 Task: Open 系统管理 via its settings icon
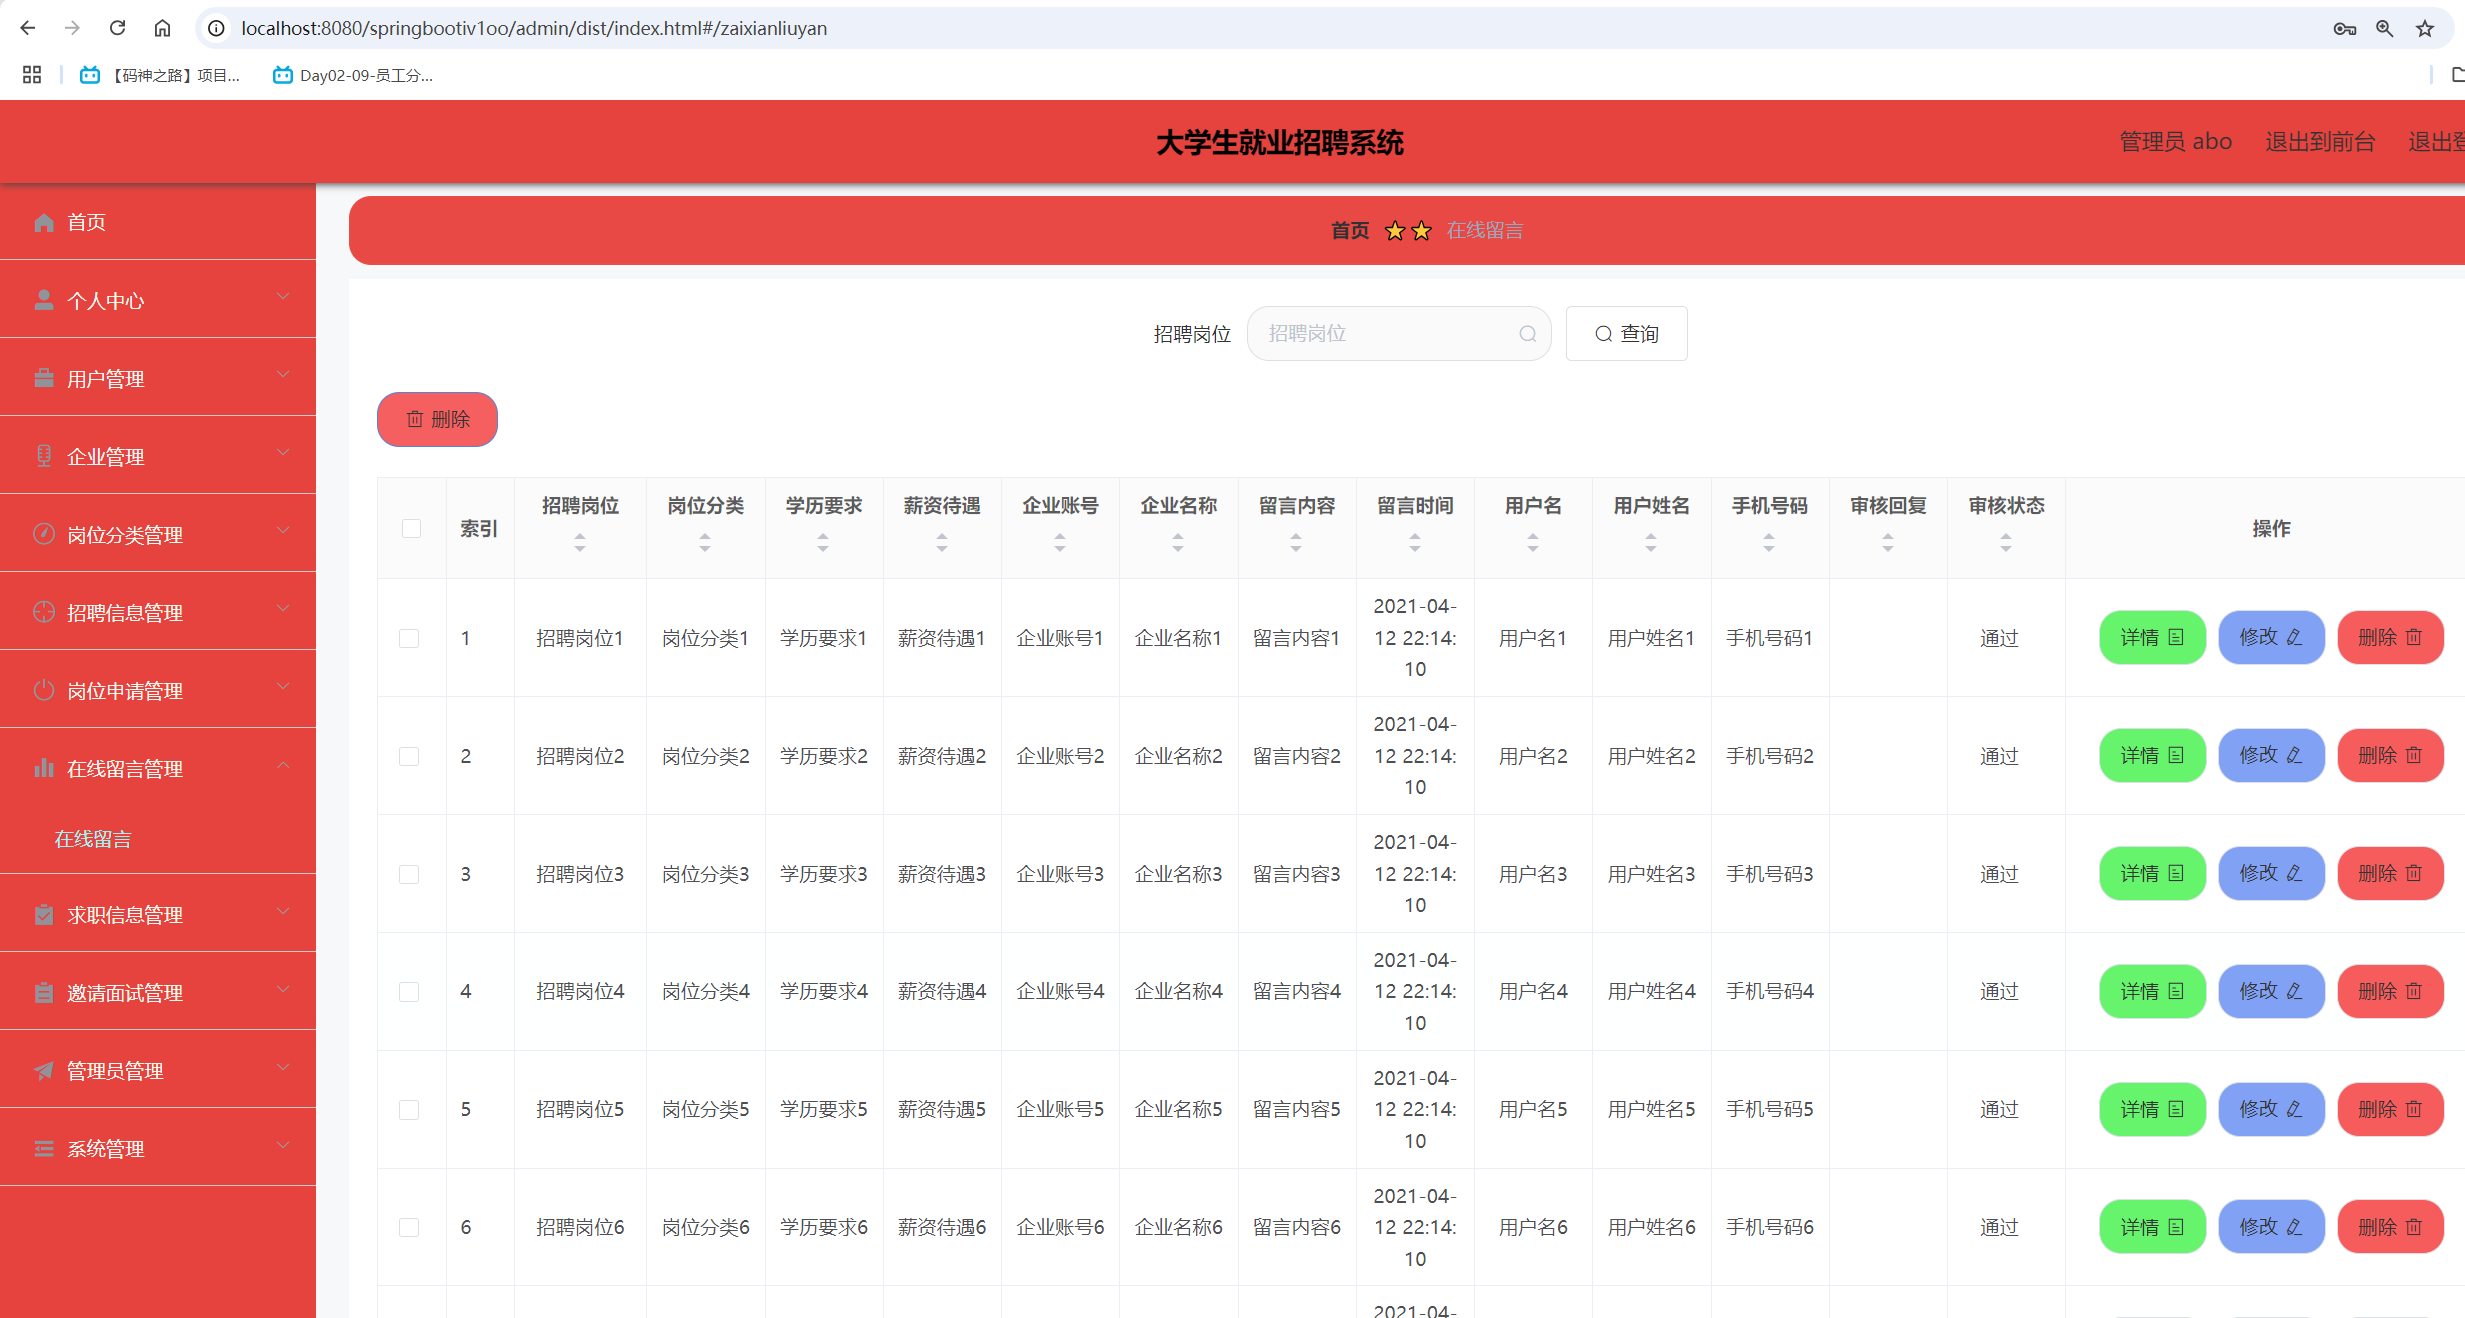click(44, 1148)
